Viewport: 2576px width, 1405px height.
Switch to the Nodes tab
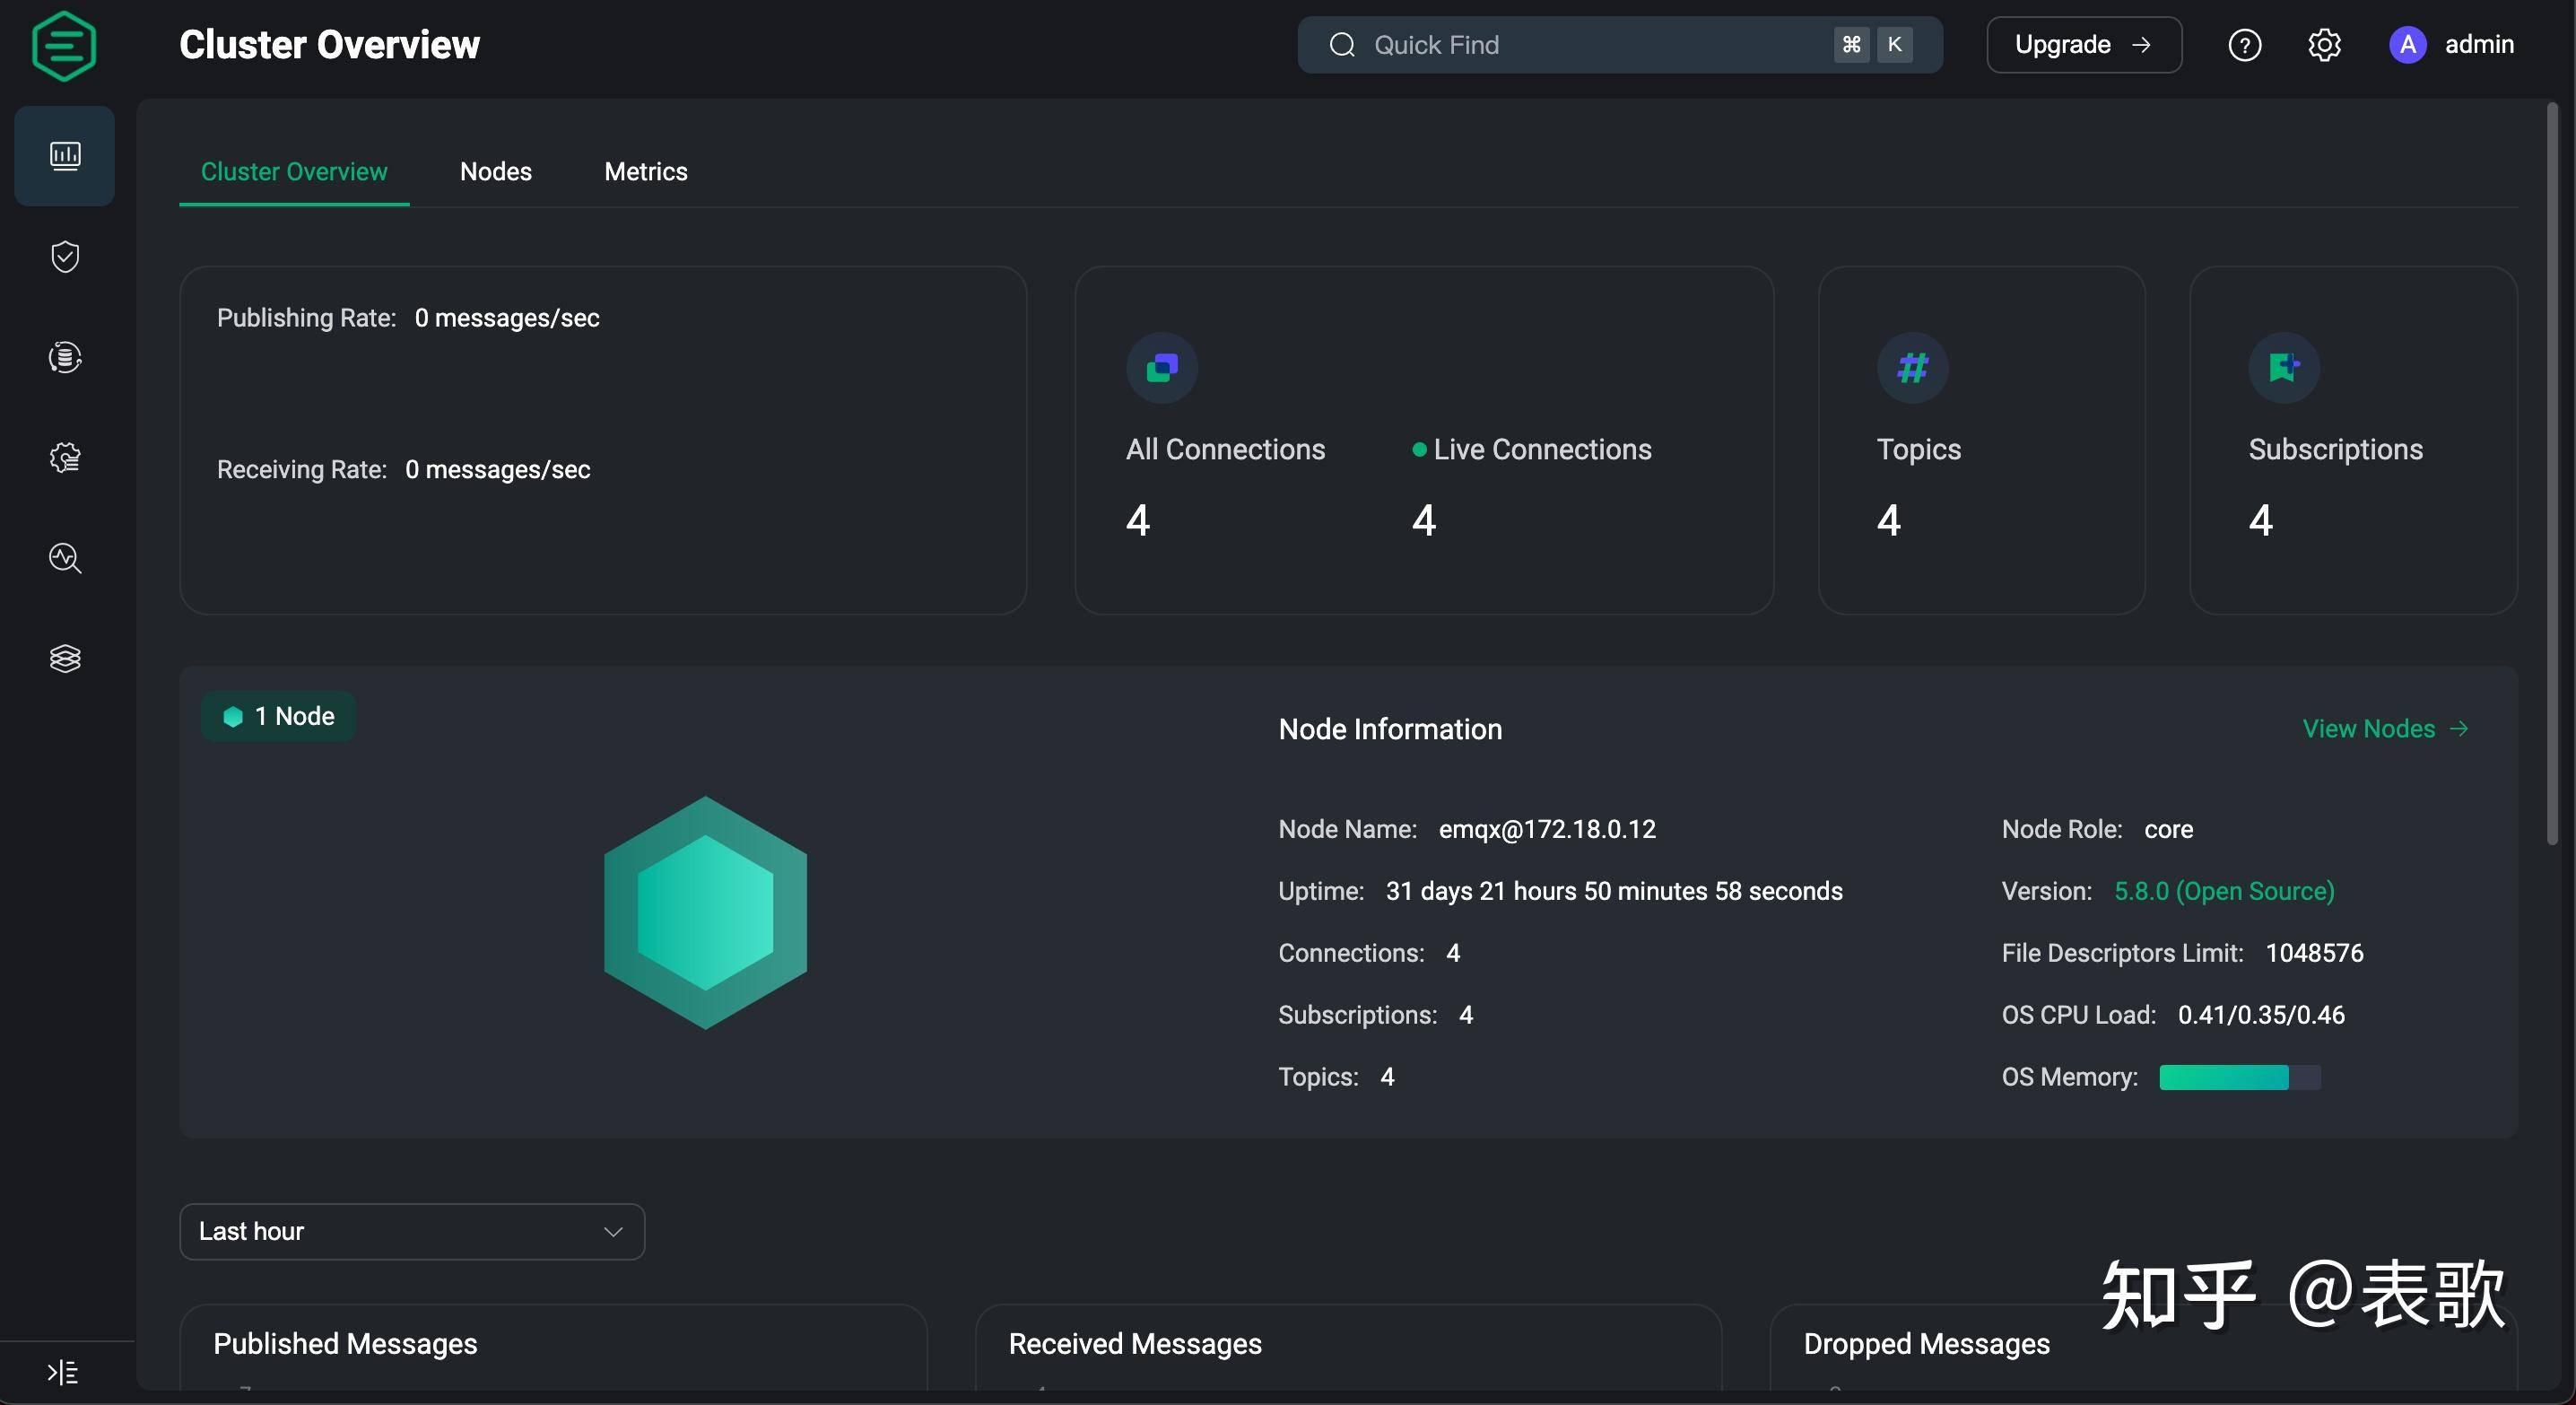[x=496, y=172]
